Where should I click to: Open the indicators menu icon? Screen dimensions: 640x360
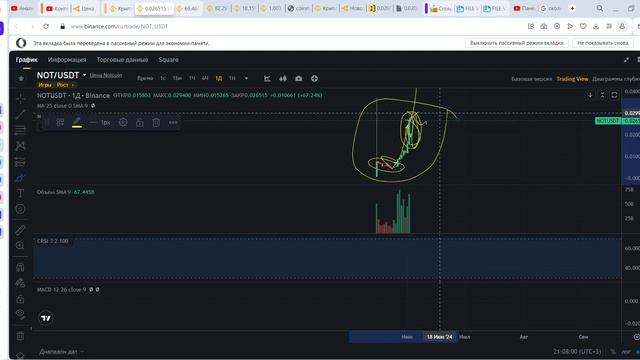click(267, 78)
